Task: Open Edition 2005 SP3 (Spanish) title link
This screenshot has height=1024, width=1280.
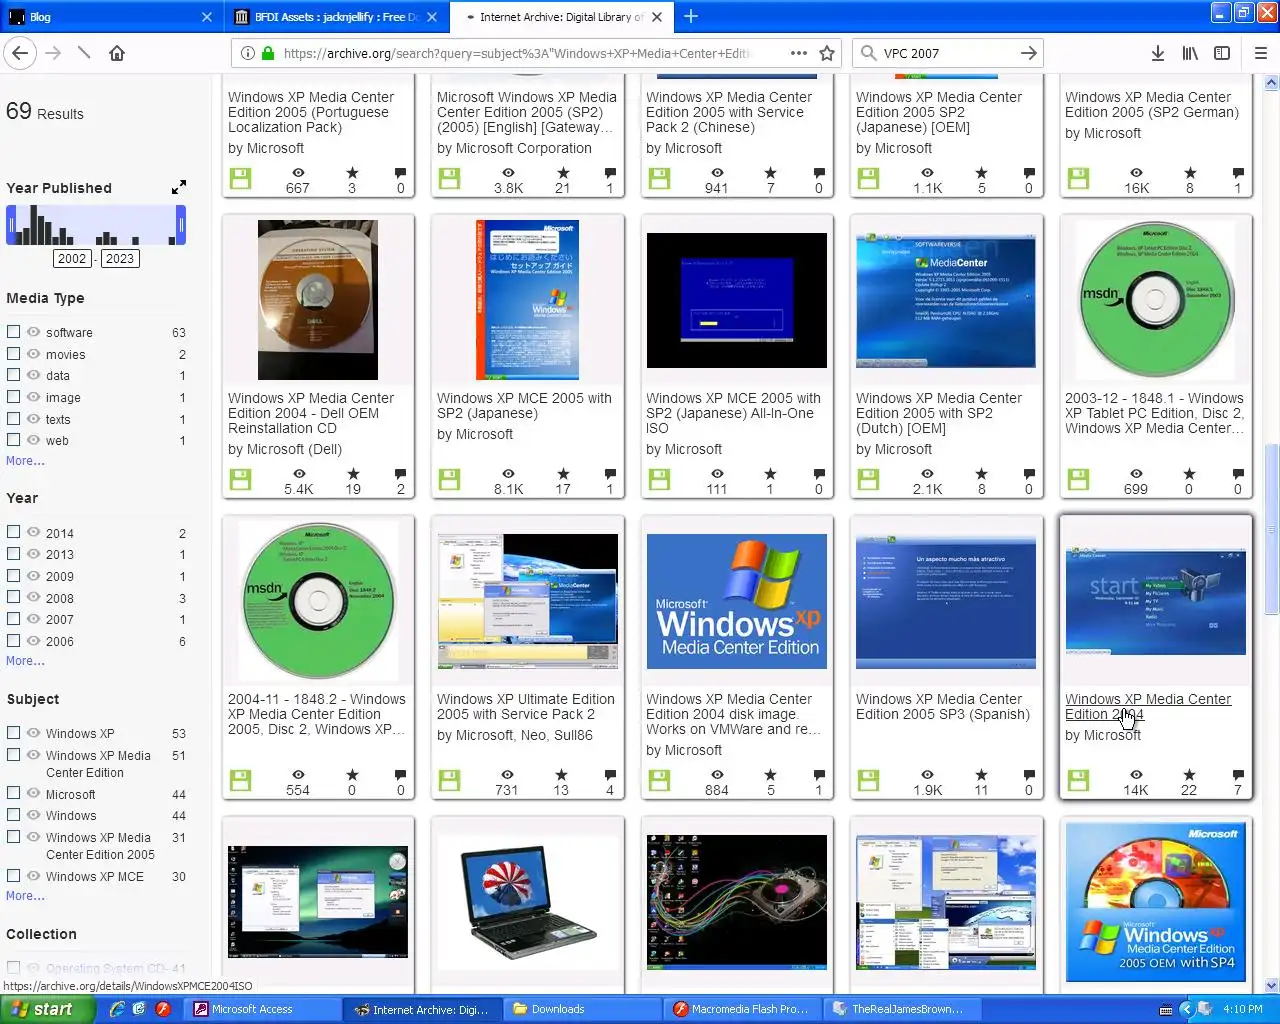Action: [x=942, y=707]
